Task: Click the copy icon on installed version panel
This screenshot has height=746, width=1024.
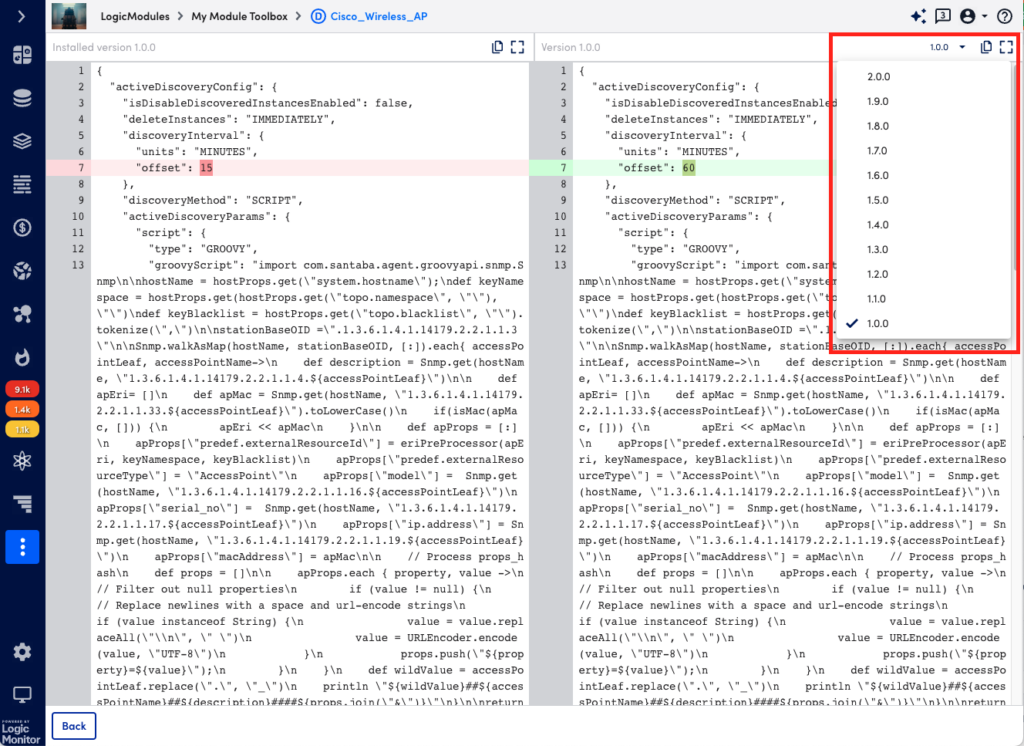Action: point(497,47)
